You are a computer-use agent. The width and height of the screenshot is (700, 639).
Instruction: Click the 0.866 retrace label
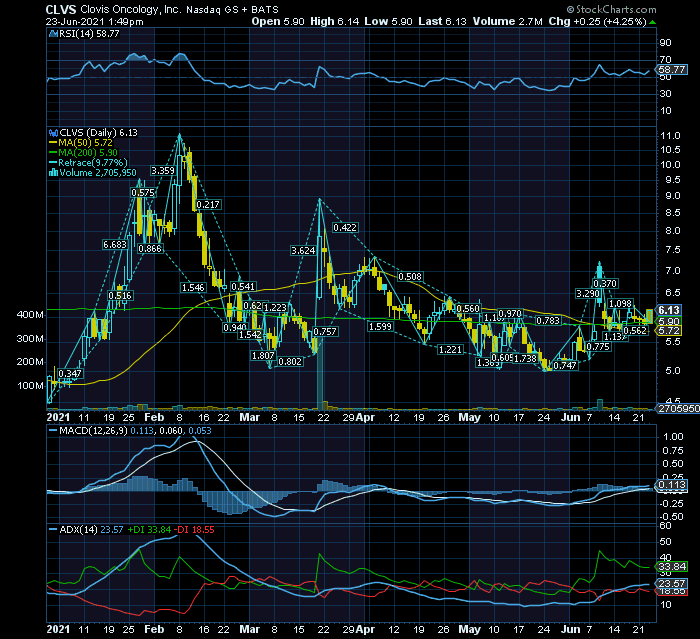150,248
